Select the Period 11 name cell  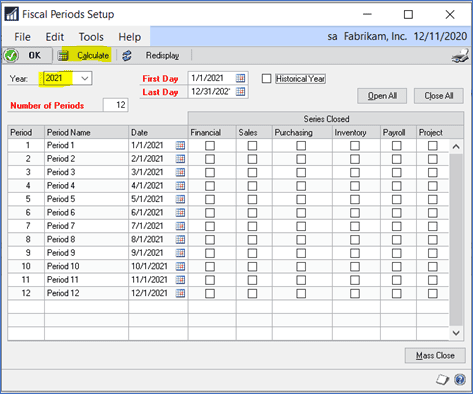(x=86, y=280)
